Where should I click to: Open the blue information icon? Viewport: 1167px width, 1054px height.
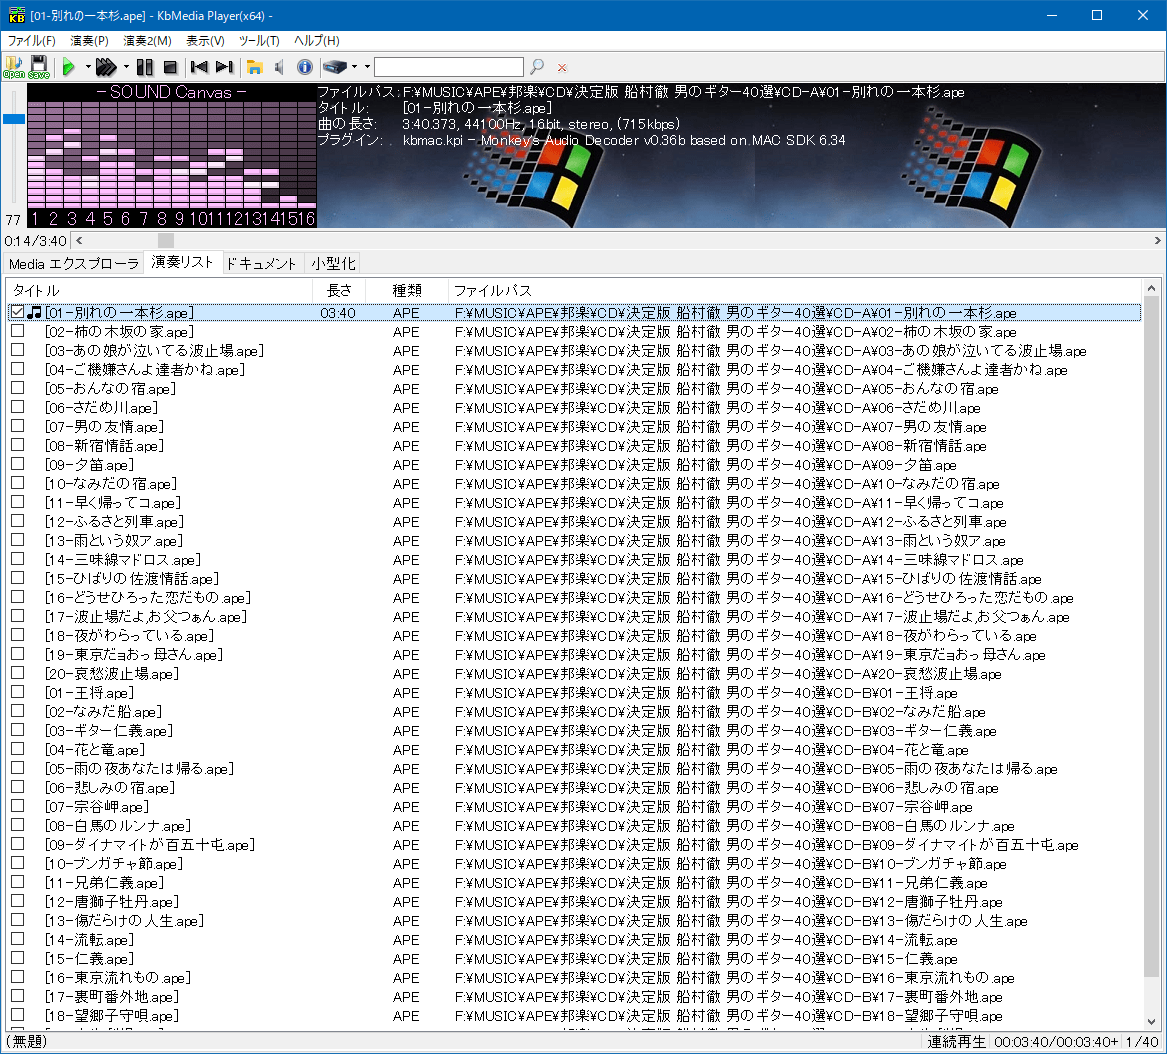[x=304, y=67]
